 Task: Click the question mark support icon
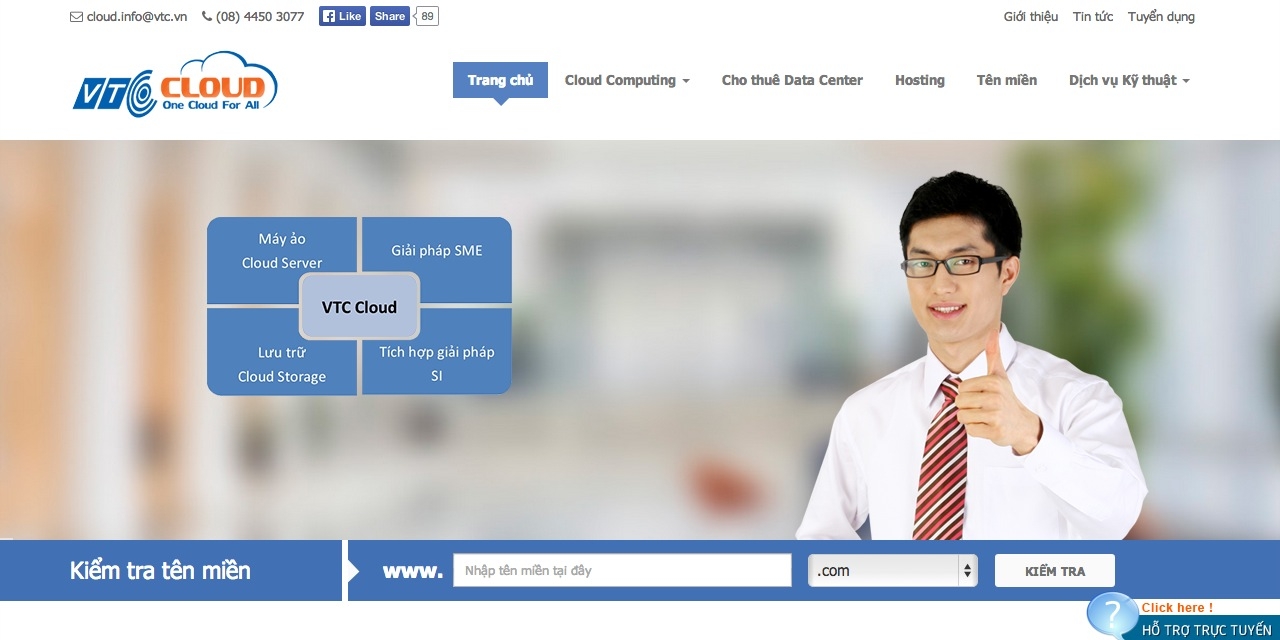coord(1112,615)
